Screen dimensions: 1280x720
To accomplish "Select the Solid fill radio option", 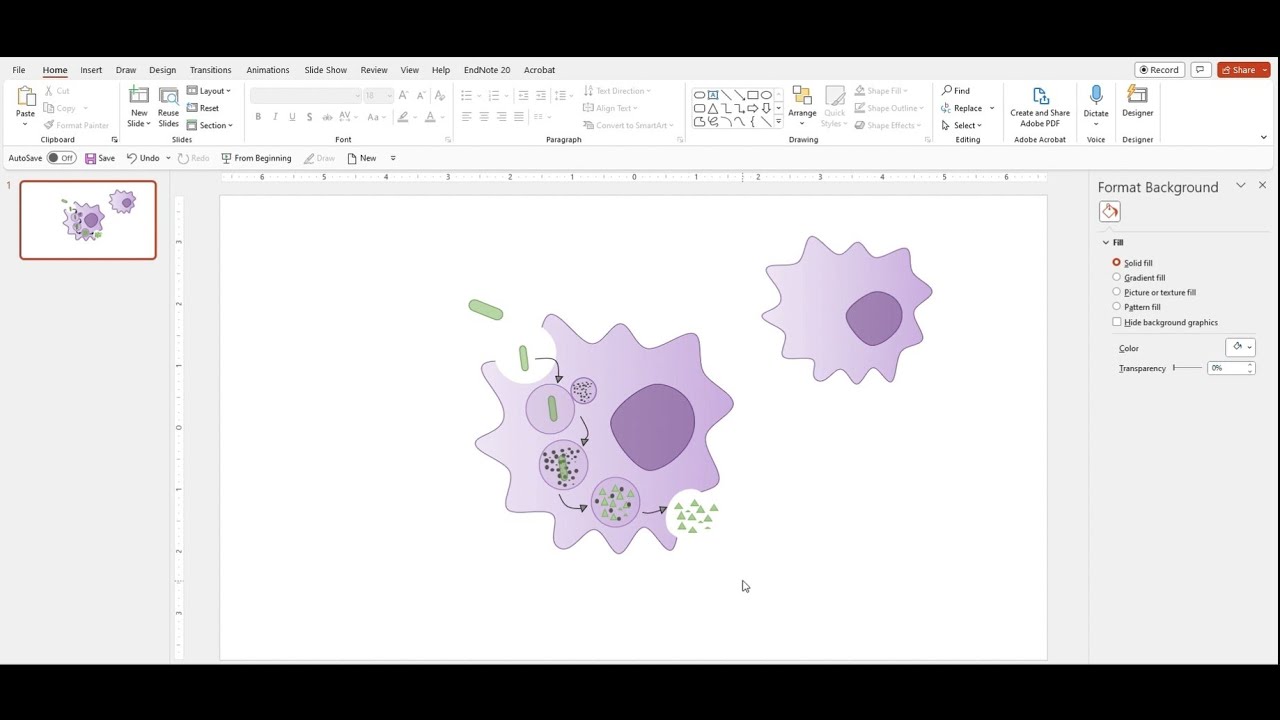I will coord(1117,262).
